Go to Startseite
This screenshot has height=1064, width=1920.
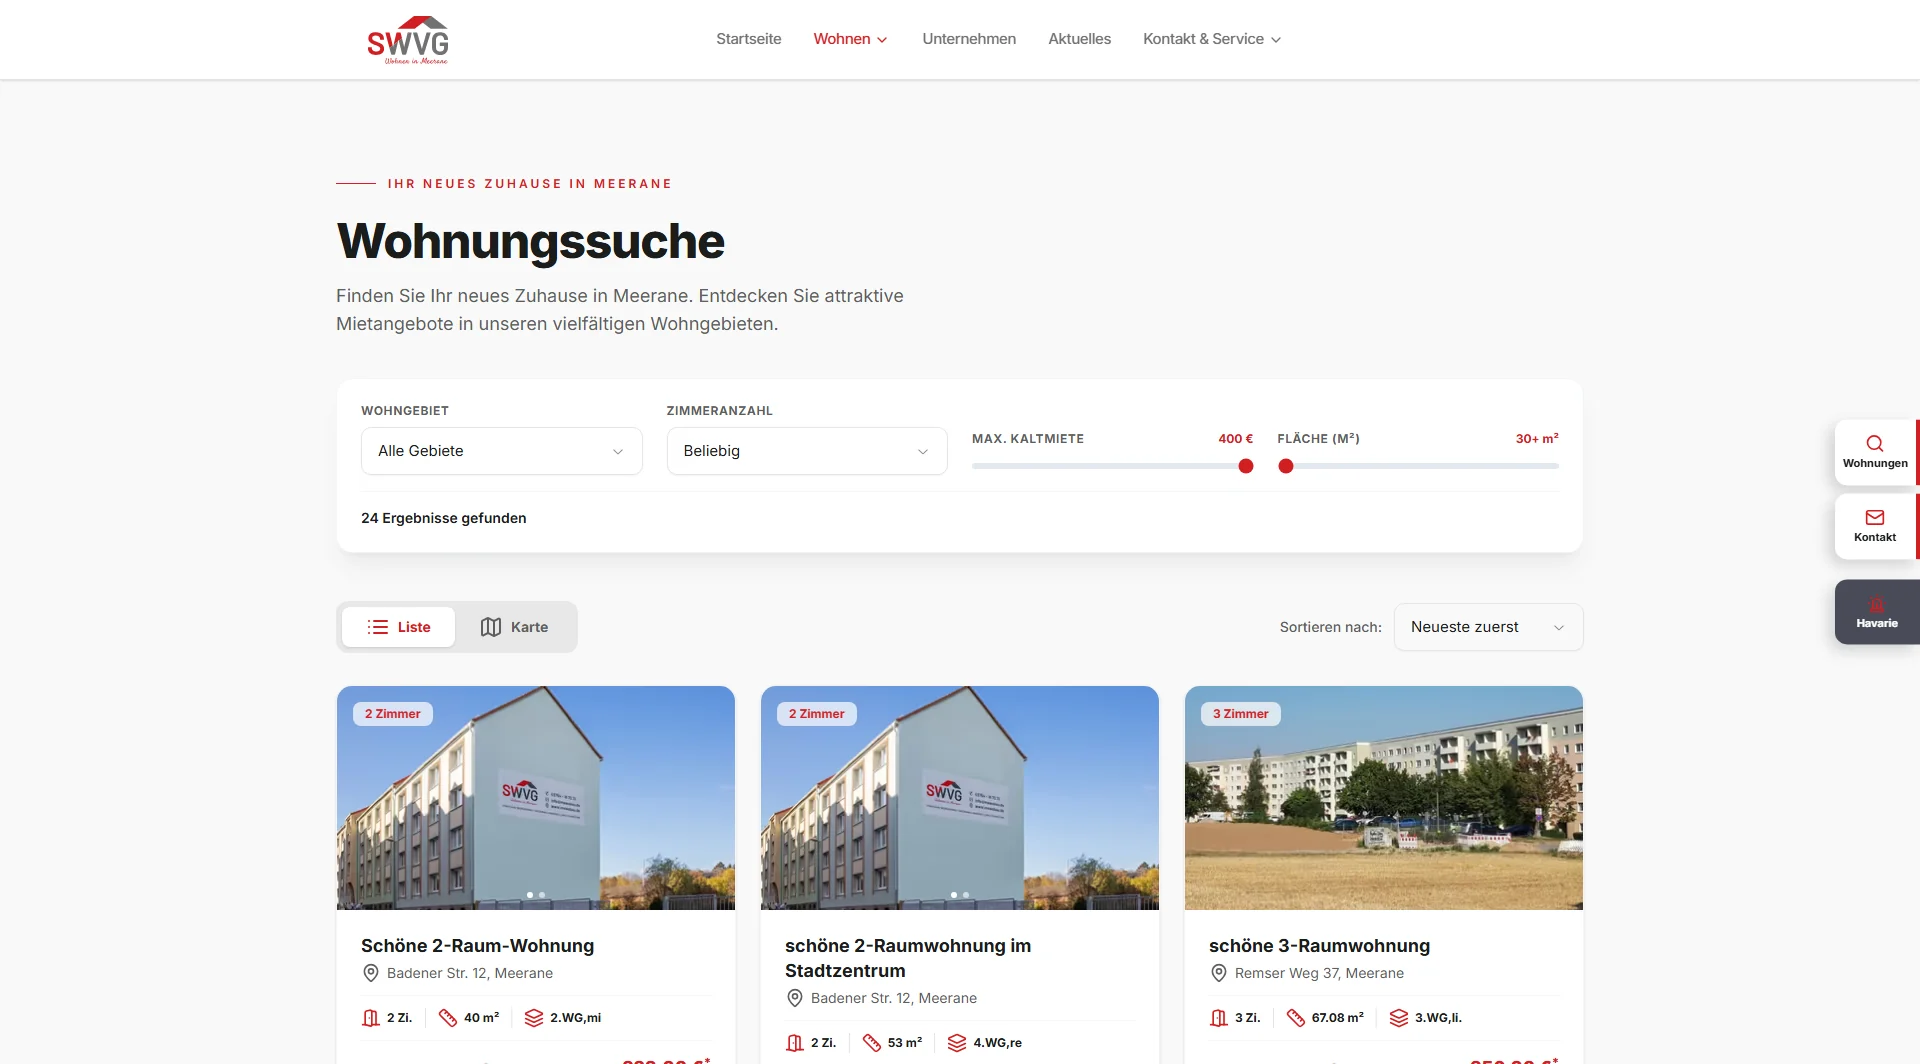click(749, 39)
